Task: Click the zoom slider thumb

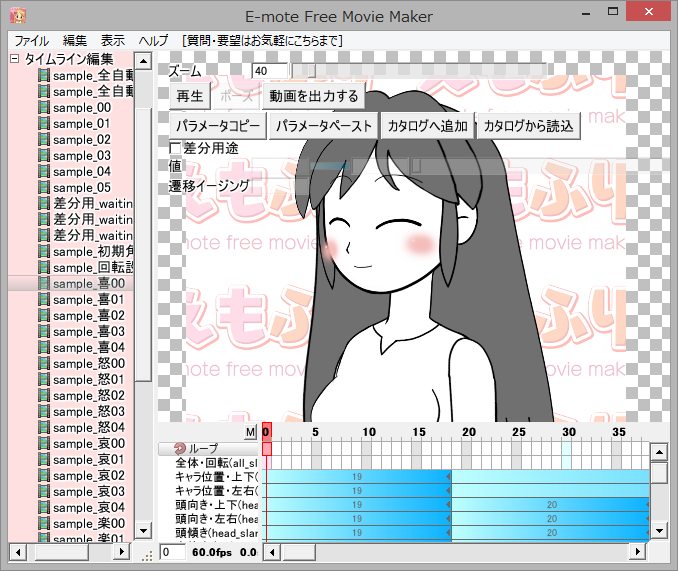Action: [x=311, y=70]
